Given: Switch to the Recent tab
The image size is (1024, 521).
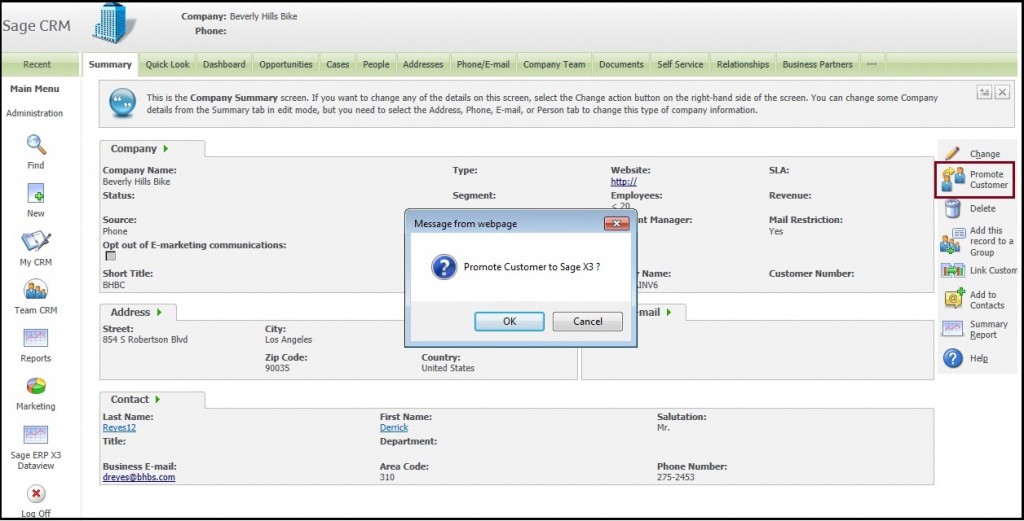Looking at the screenshot, I should [37, 65].
